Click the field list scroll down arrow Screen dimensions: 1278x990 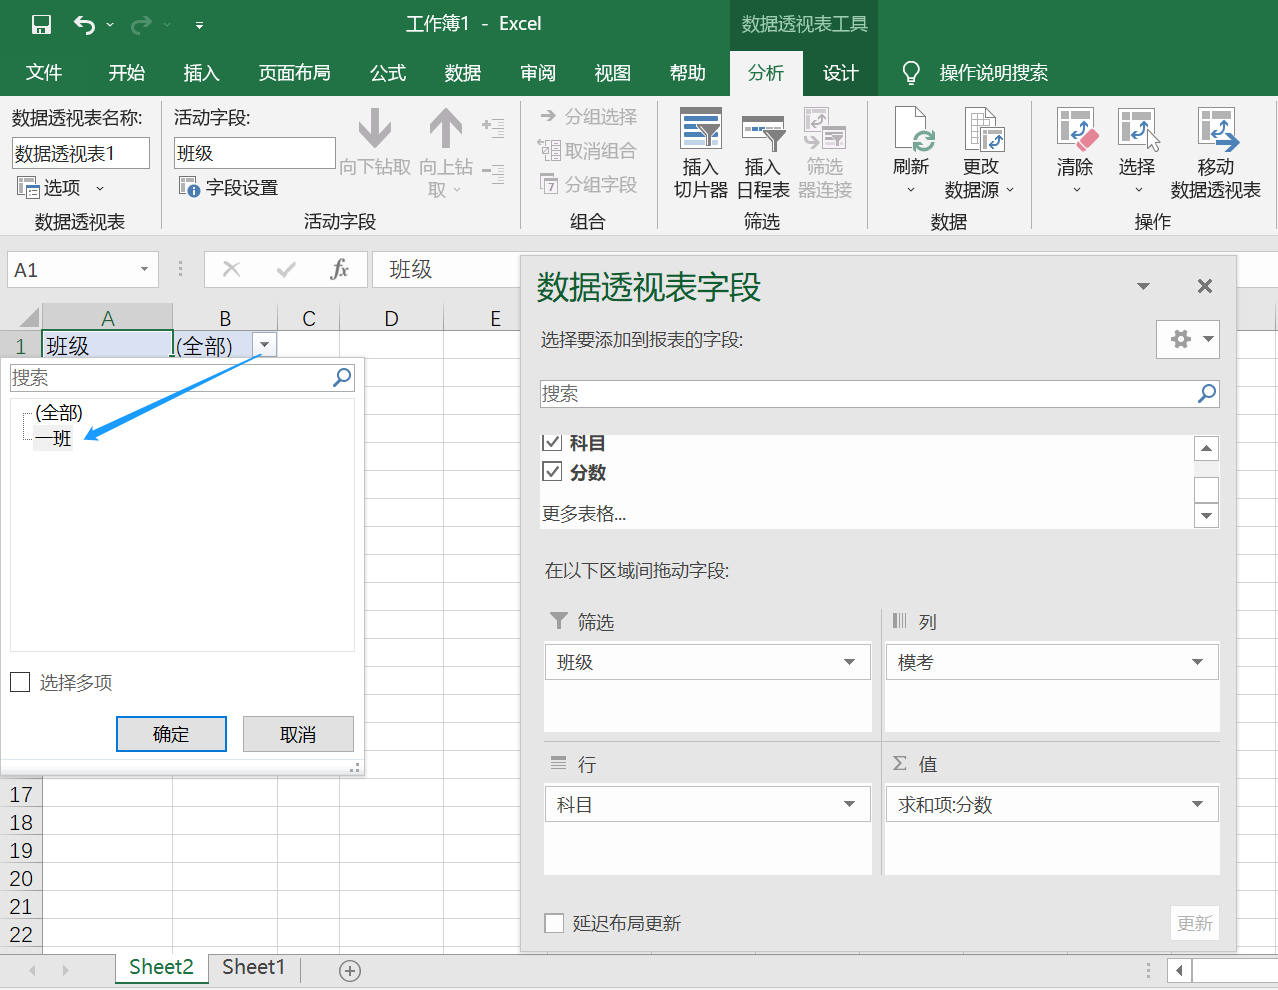[x=1207, y=516]
